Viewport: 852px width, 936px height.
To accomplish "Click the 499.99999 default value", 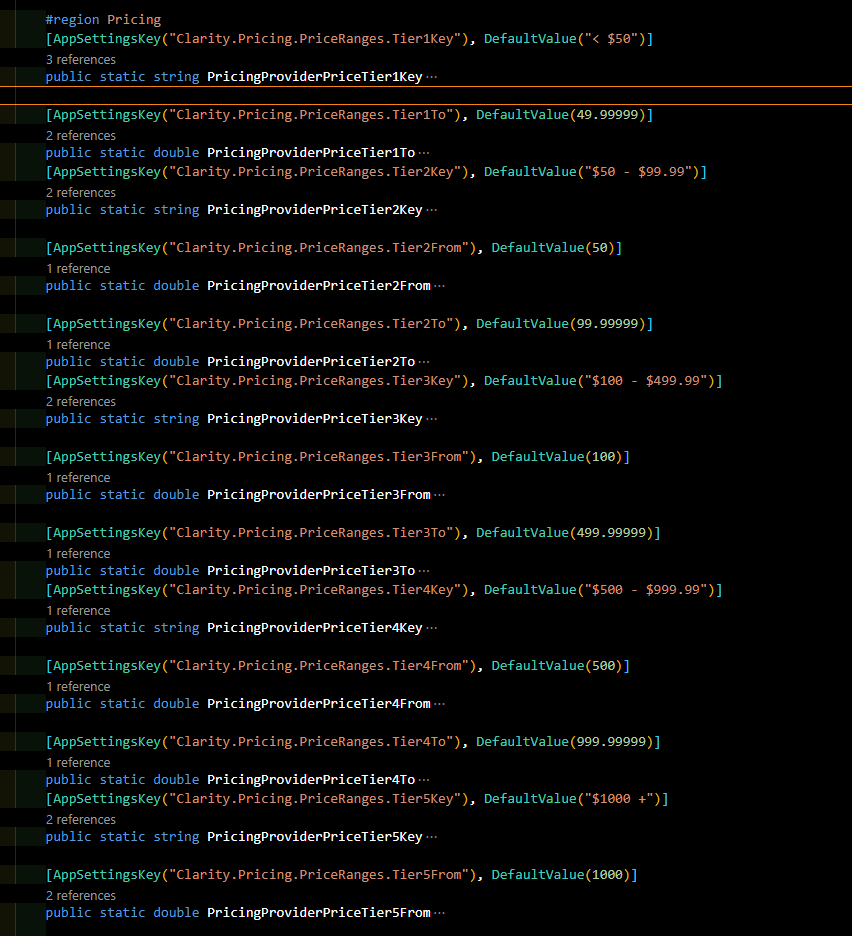I will point(611,532).
